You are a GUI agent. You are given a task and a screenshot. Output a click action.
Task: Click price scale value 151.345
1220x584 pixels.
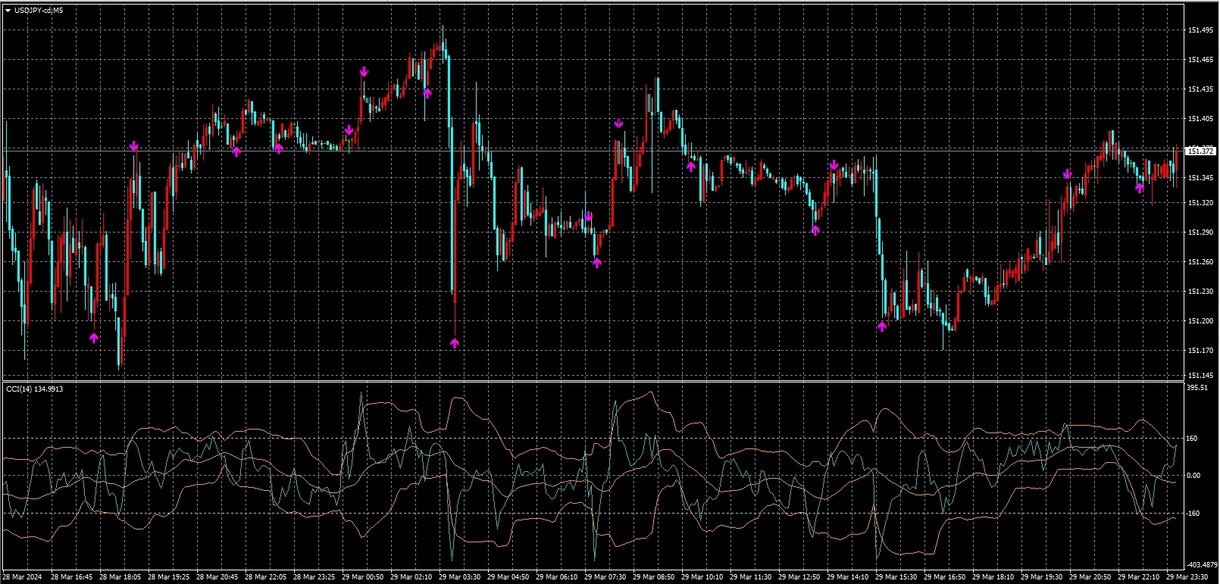coord(1200,178)
